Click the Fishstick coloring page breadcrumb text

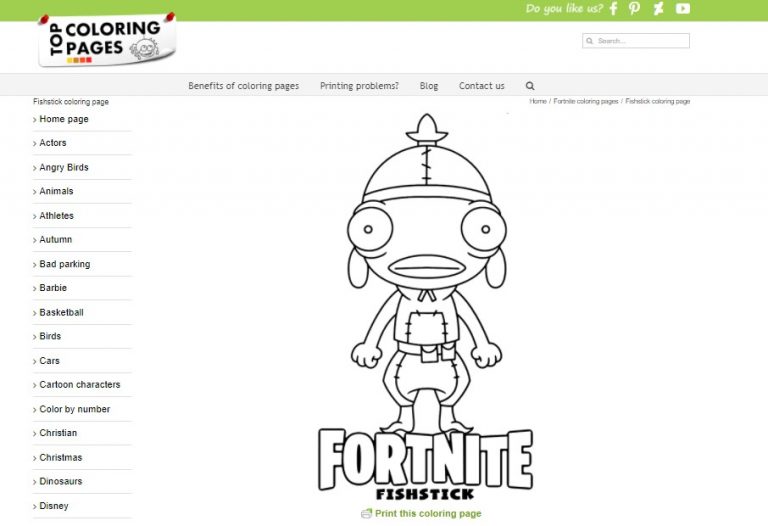(657, 101)
